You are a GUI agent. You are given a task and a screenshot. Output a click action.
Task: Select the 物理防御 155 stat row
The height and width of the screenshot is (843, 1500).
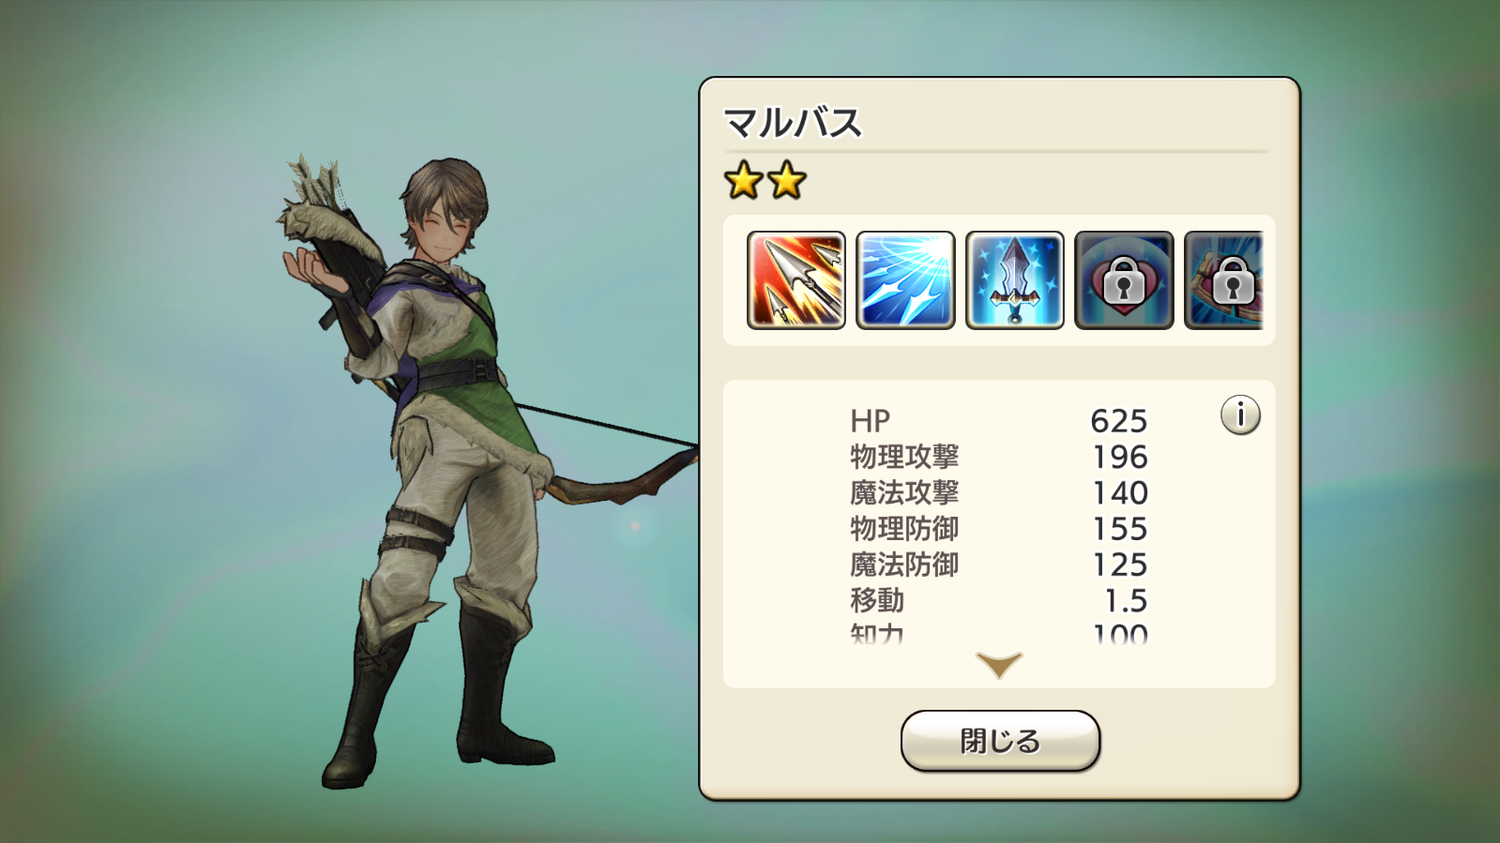[x=998, y=529]
